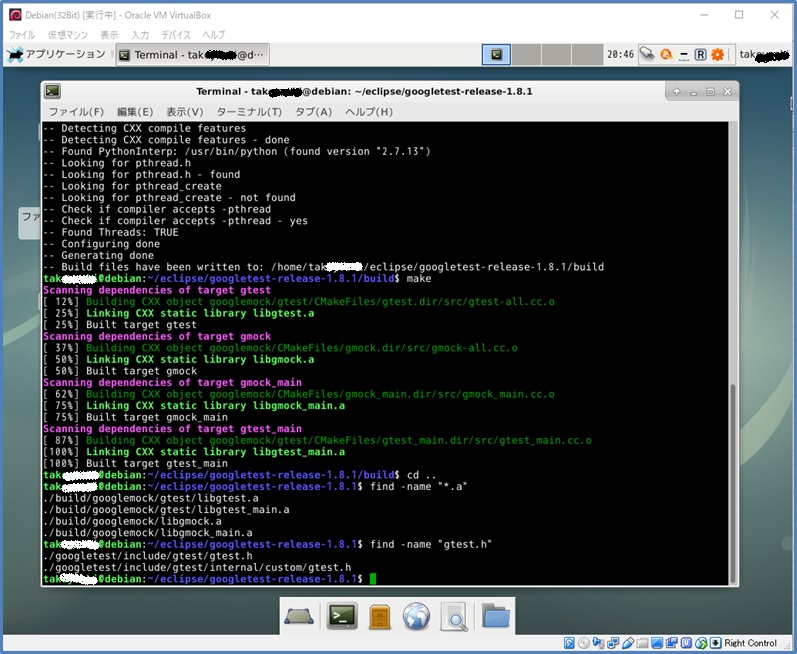Click './build/googlemock/libgmock.a' output line
The height and width of the screenshot is (654, 797).
click(x=132, y=521)
